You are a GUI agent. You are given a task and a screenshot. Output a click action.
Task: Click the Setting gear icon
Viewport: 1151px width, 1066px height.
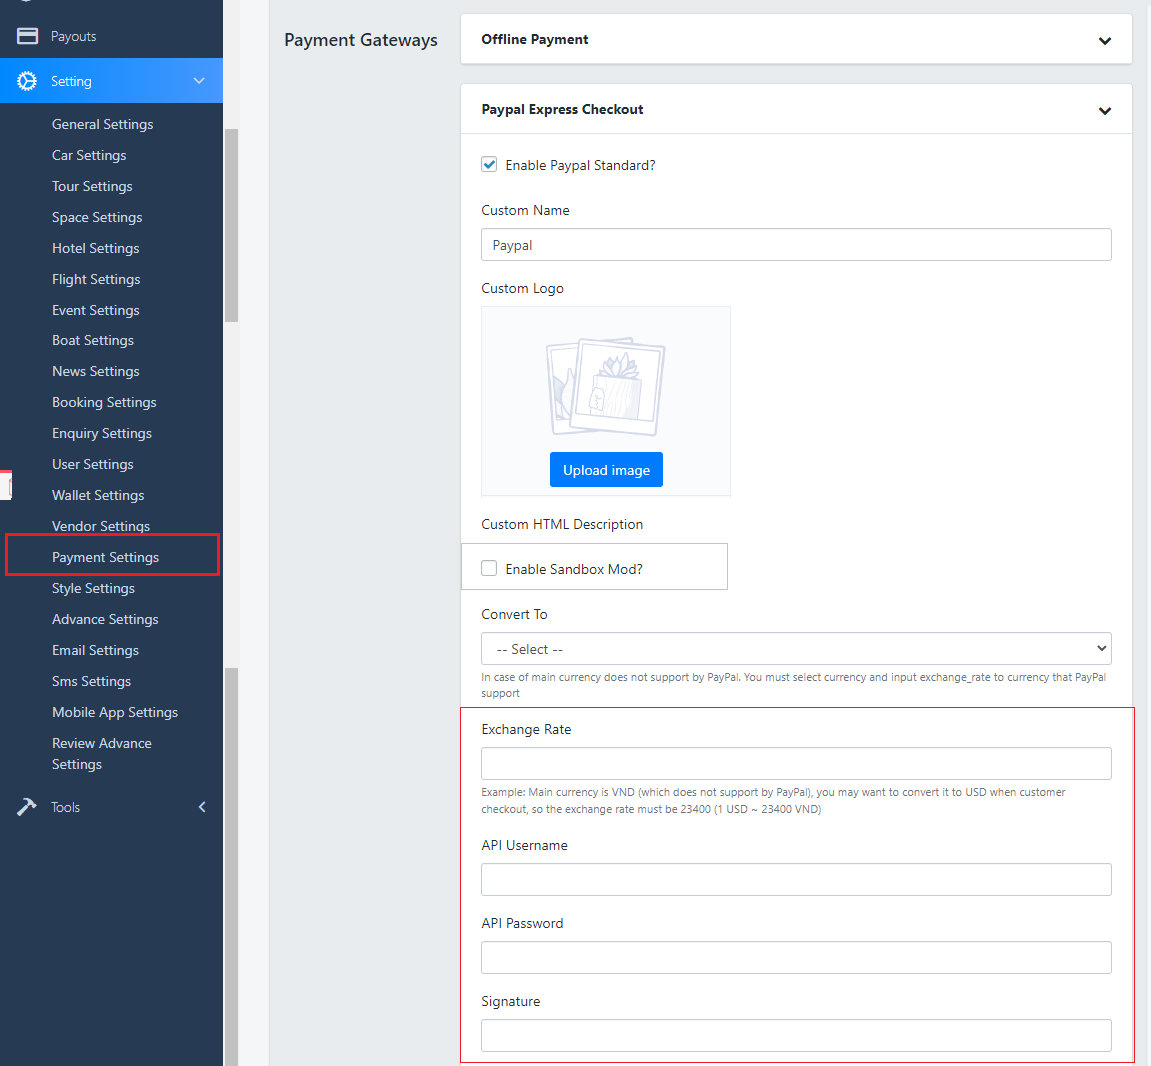pos(27,81)
